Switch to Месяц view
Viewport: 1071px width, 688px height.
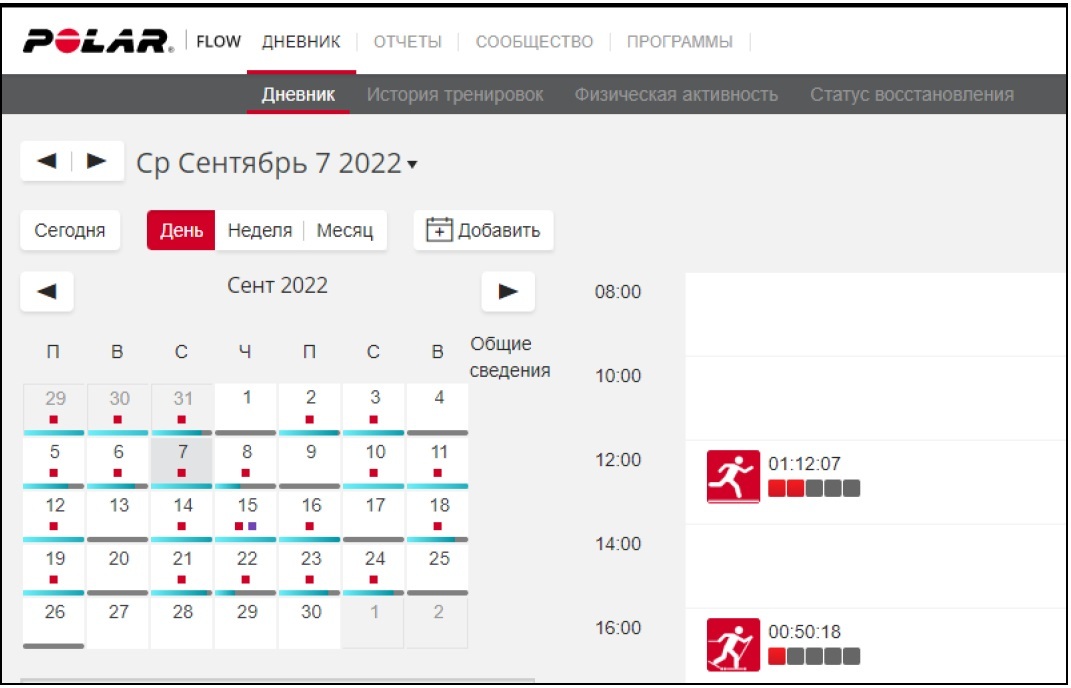point(345,230)
